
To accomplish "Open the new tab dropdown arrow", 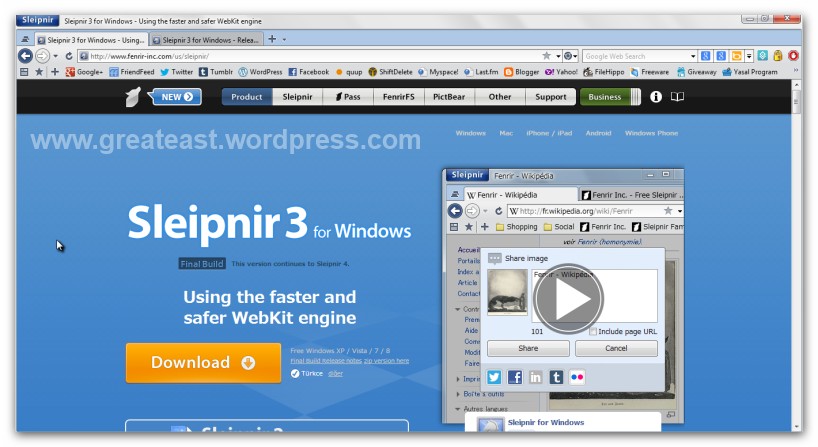I will 284,40.
